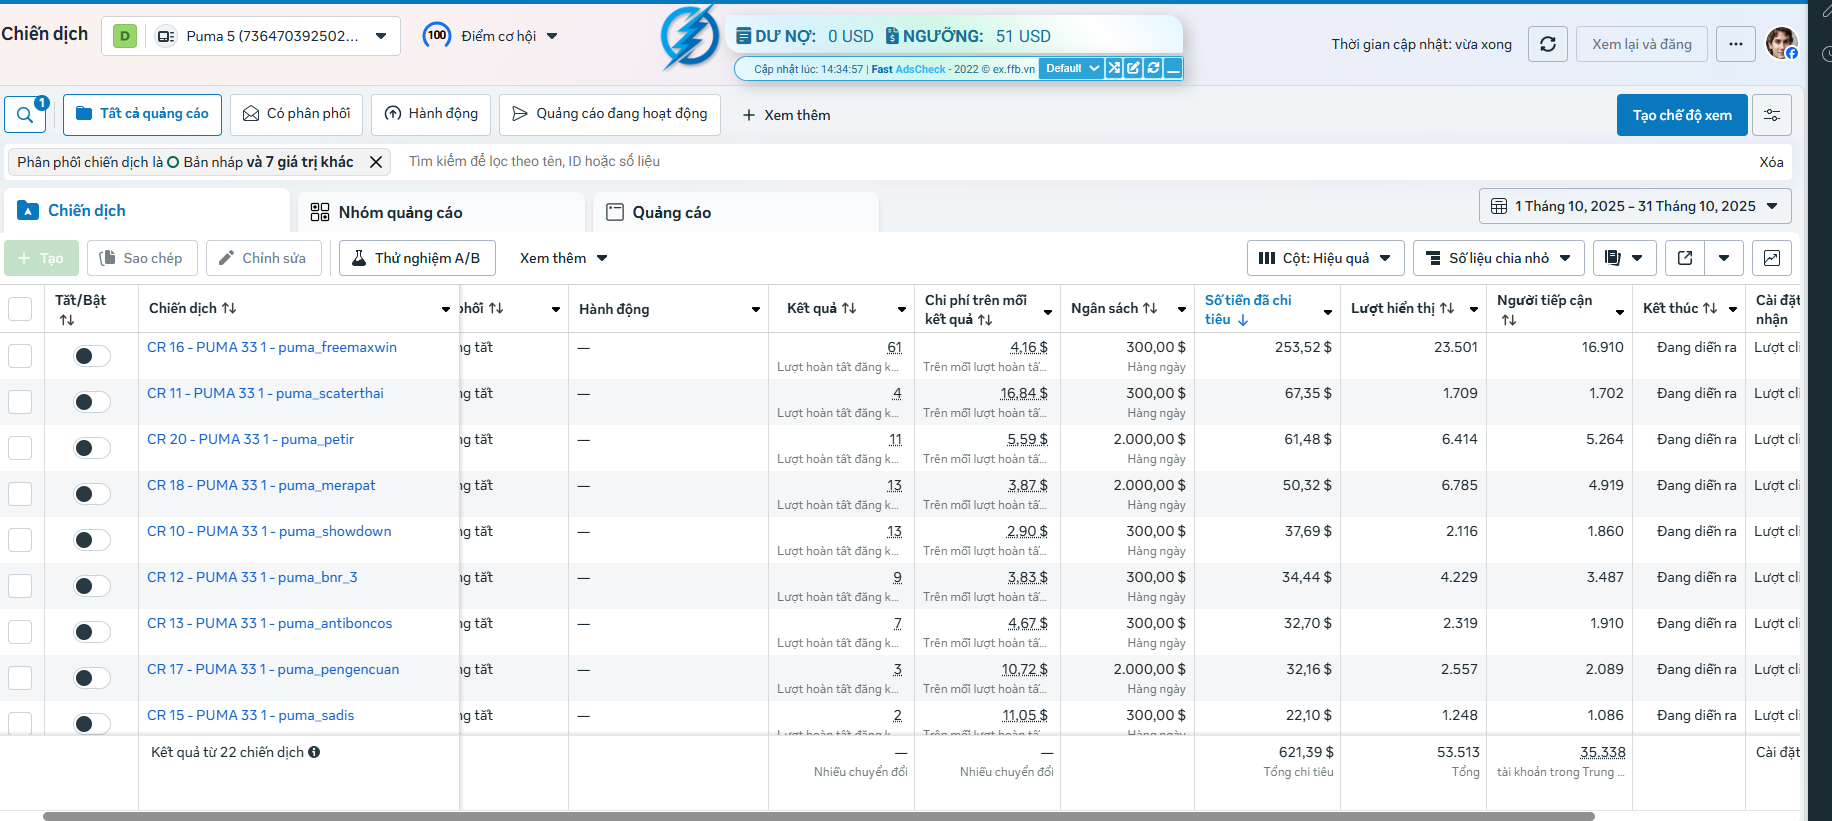Click the DƯ NỢ document icon
The image size is (1832, 821).
coord(743,36)
